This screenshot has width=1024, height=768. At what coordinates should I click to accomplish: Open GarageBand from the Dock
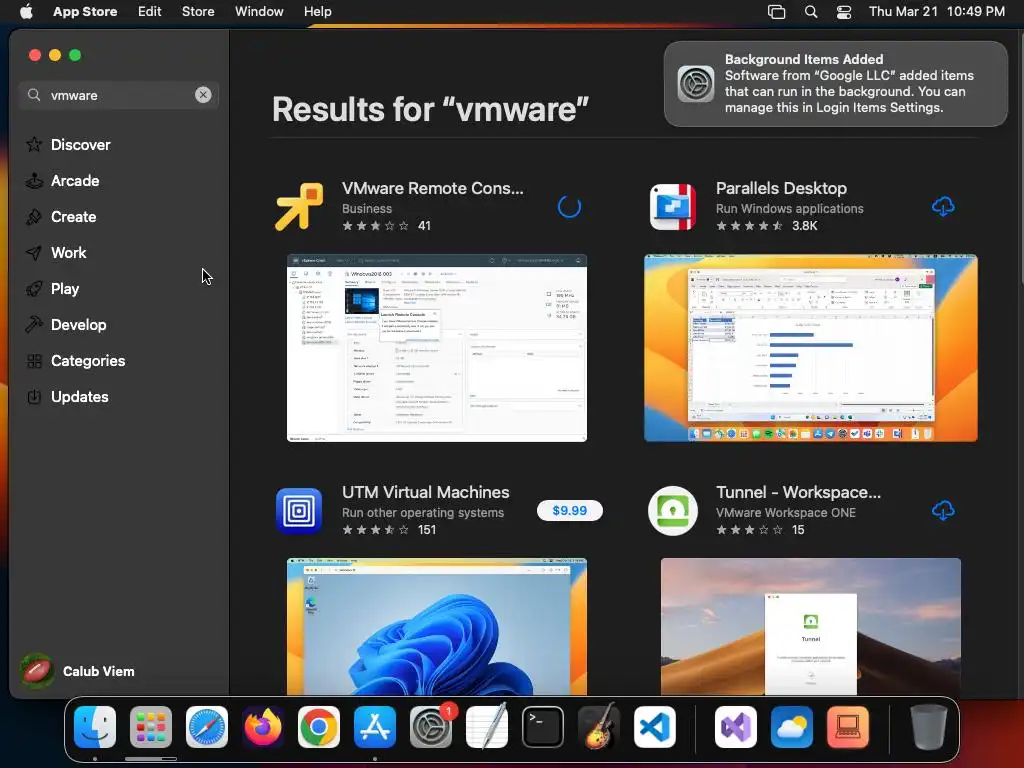[x=599, y=726]
